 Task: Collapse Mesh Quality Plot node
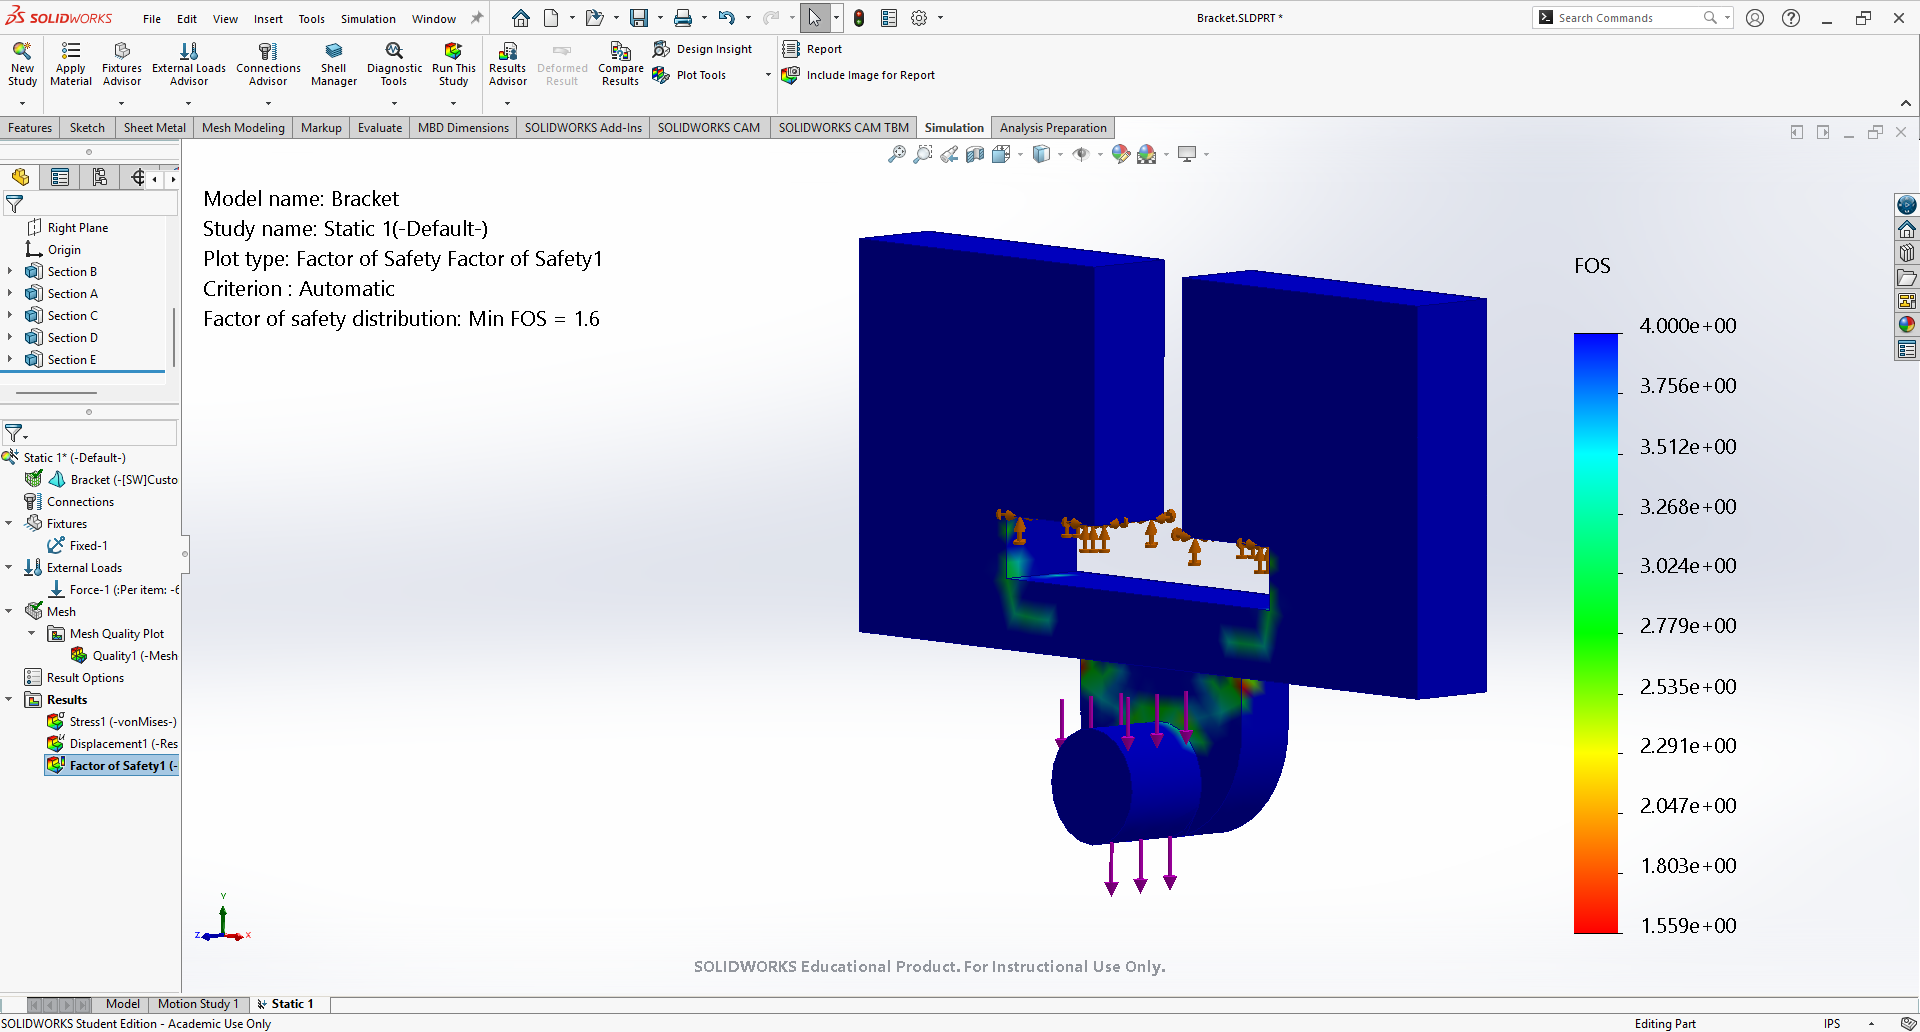(x=32, y=633)
